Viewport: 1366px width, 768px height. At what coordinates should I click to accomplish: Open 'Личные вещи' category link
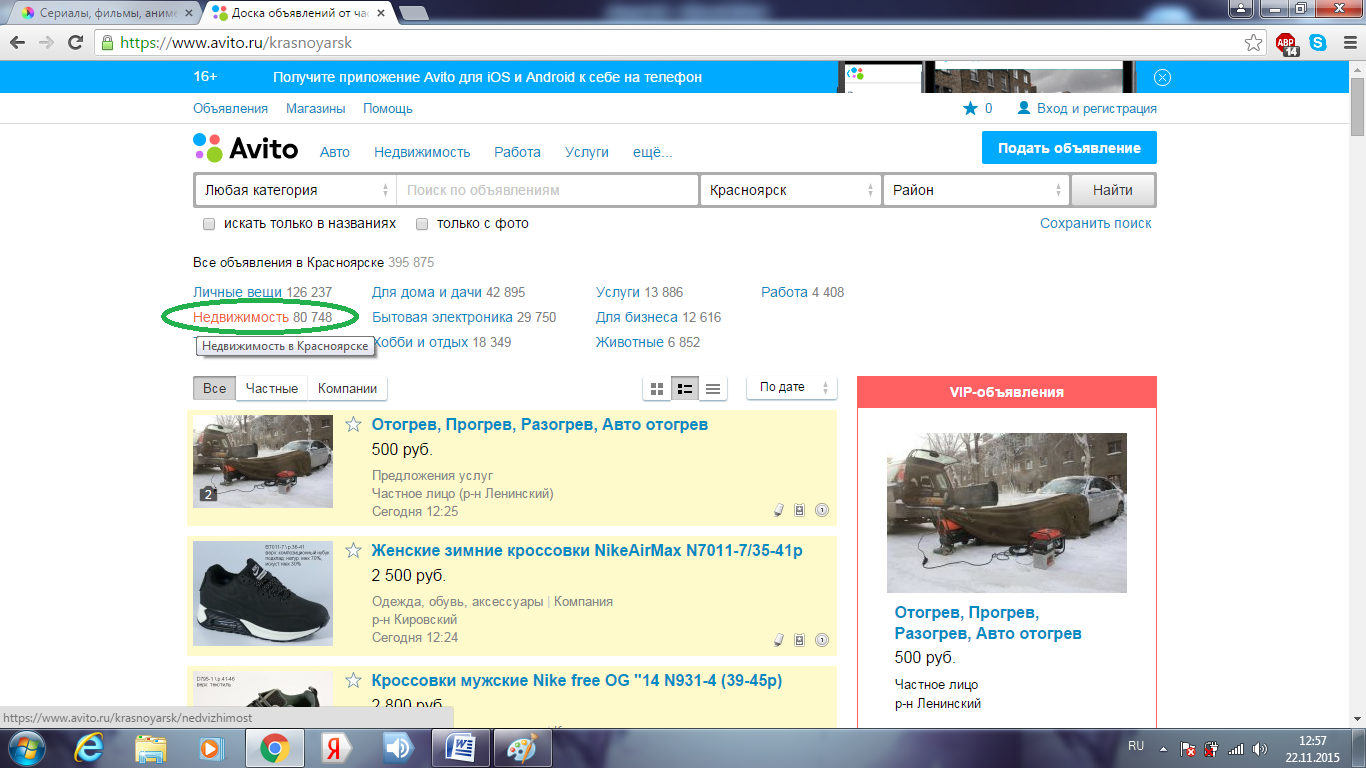(238, 292)
